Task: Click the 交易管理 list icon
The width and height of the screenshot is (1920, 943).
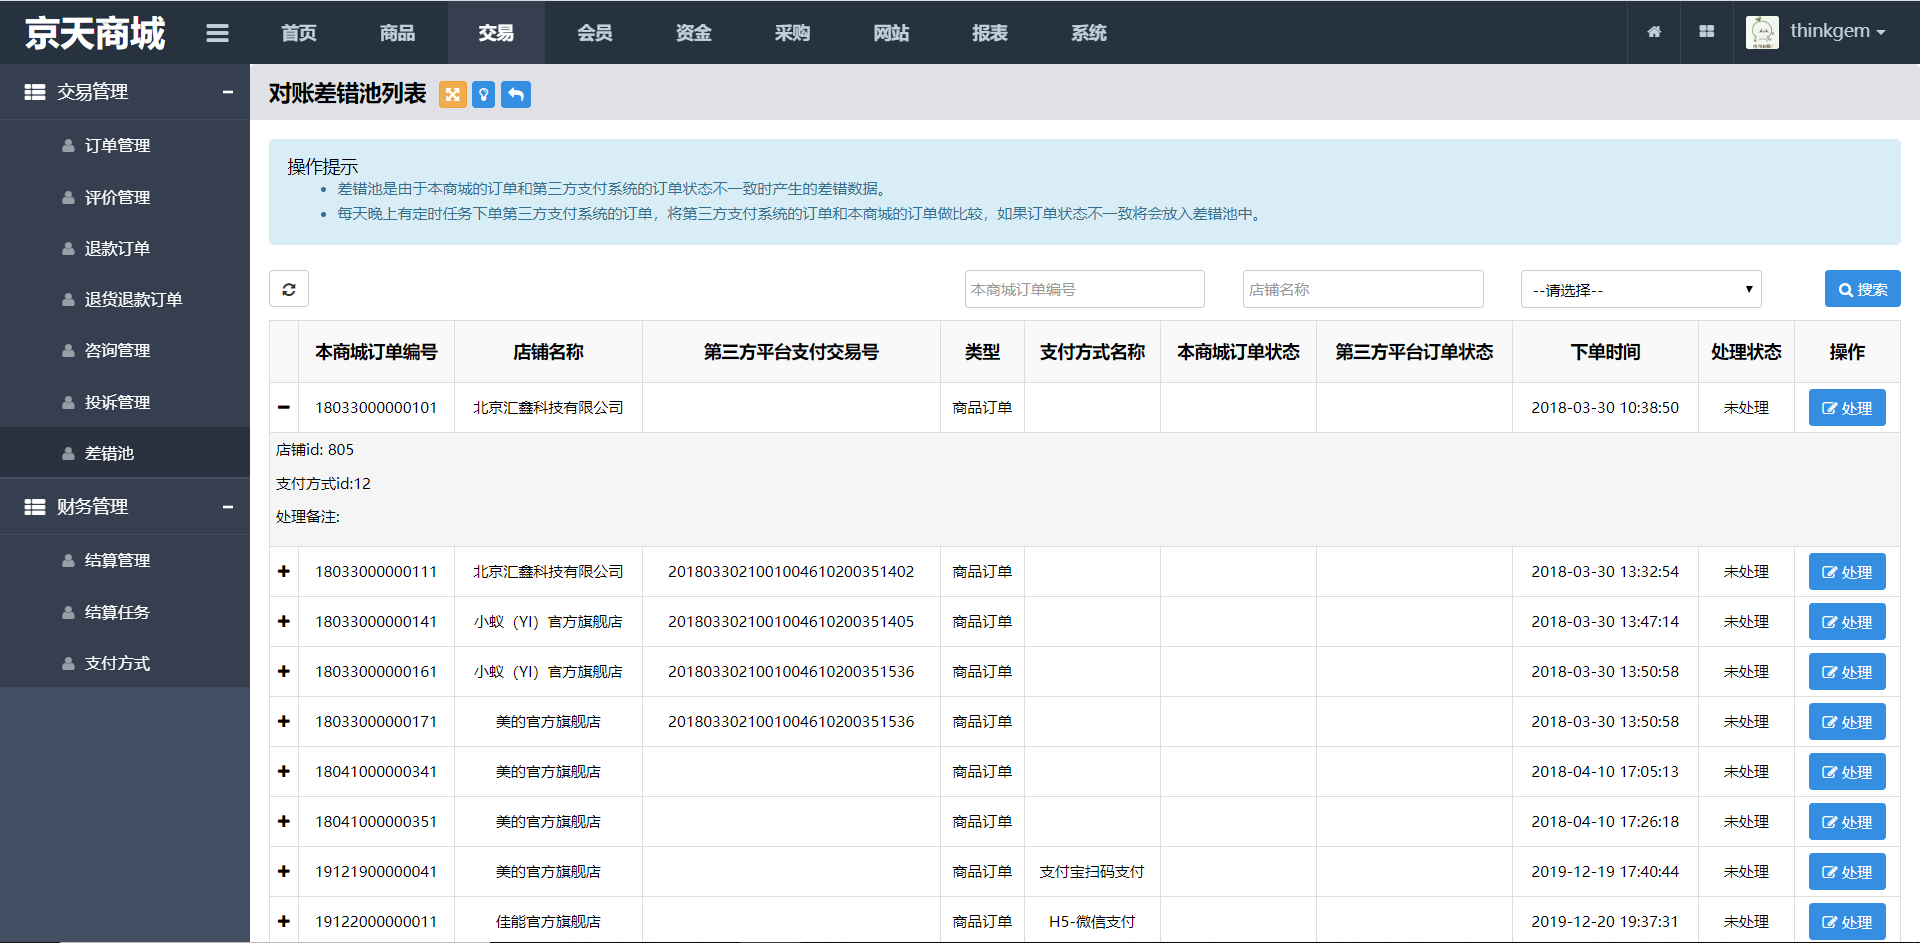Action: click(35, 92)
